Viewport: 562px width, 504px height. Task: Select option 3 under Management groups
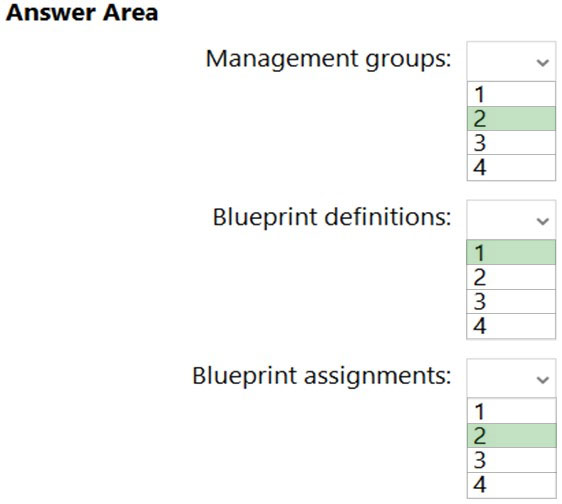click(x=511, y=143)
